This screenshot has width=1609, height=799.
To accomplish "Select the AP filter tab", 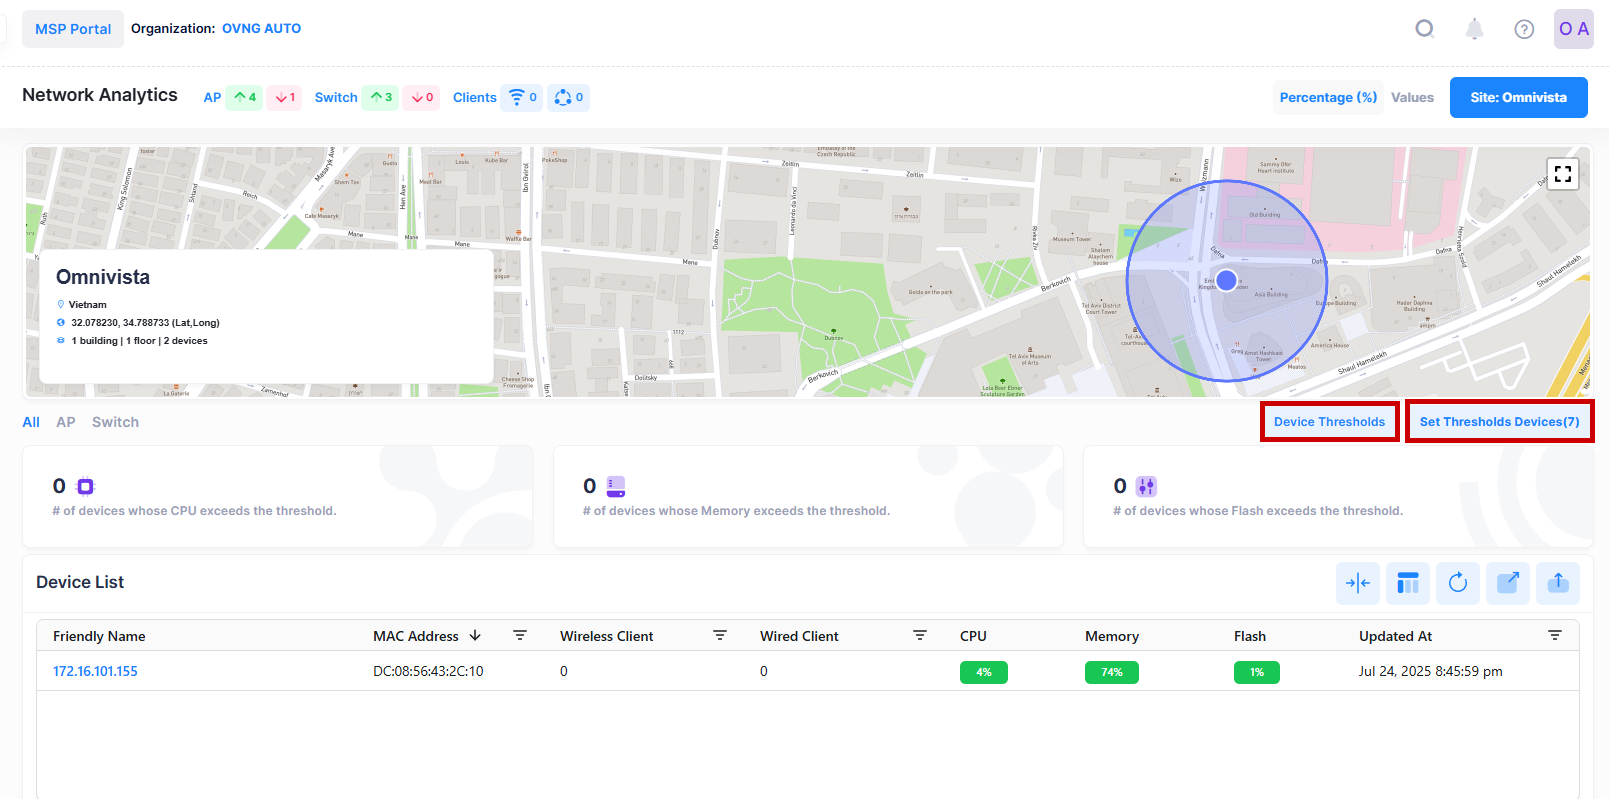I will (x=66, y=422).
